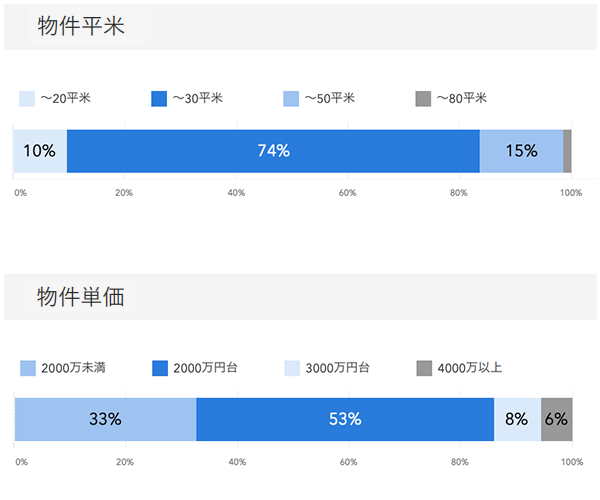Screen dimensions: 600x500
Task: Select the 8% bar segment
Action: (x=517, y=419)
